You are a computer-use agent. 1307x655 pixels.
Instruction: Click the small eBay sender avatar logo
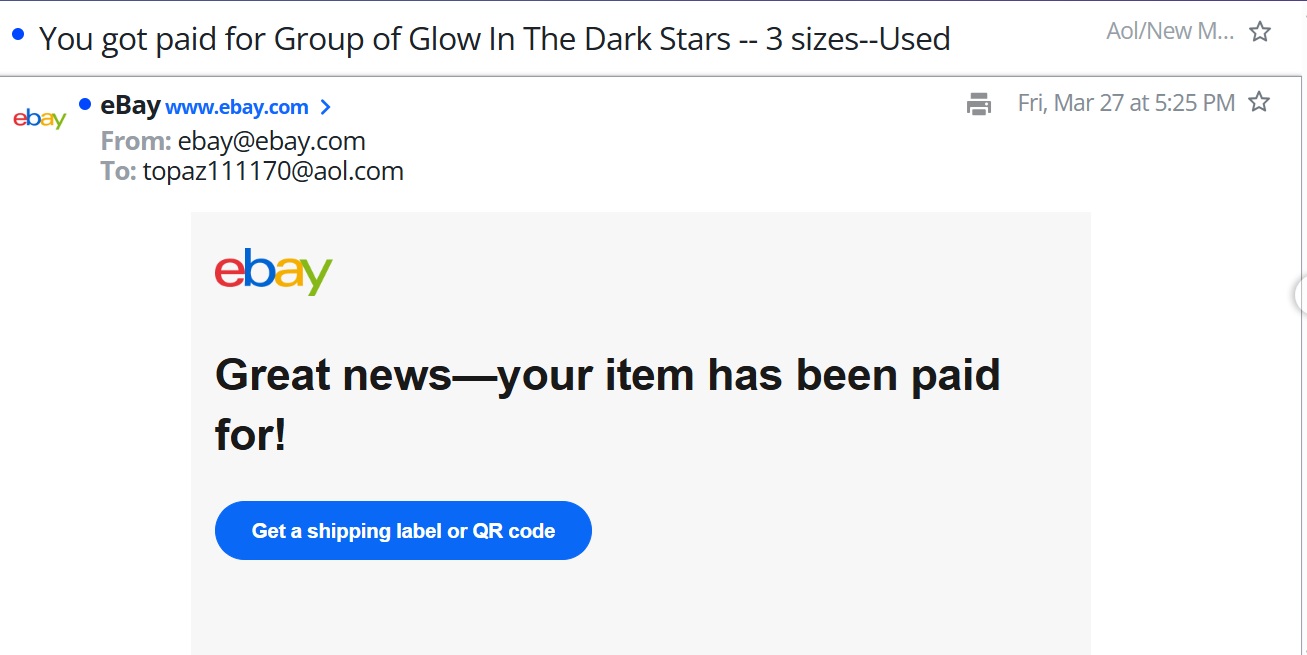39,119
